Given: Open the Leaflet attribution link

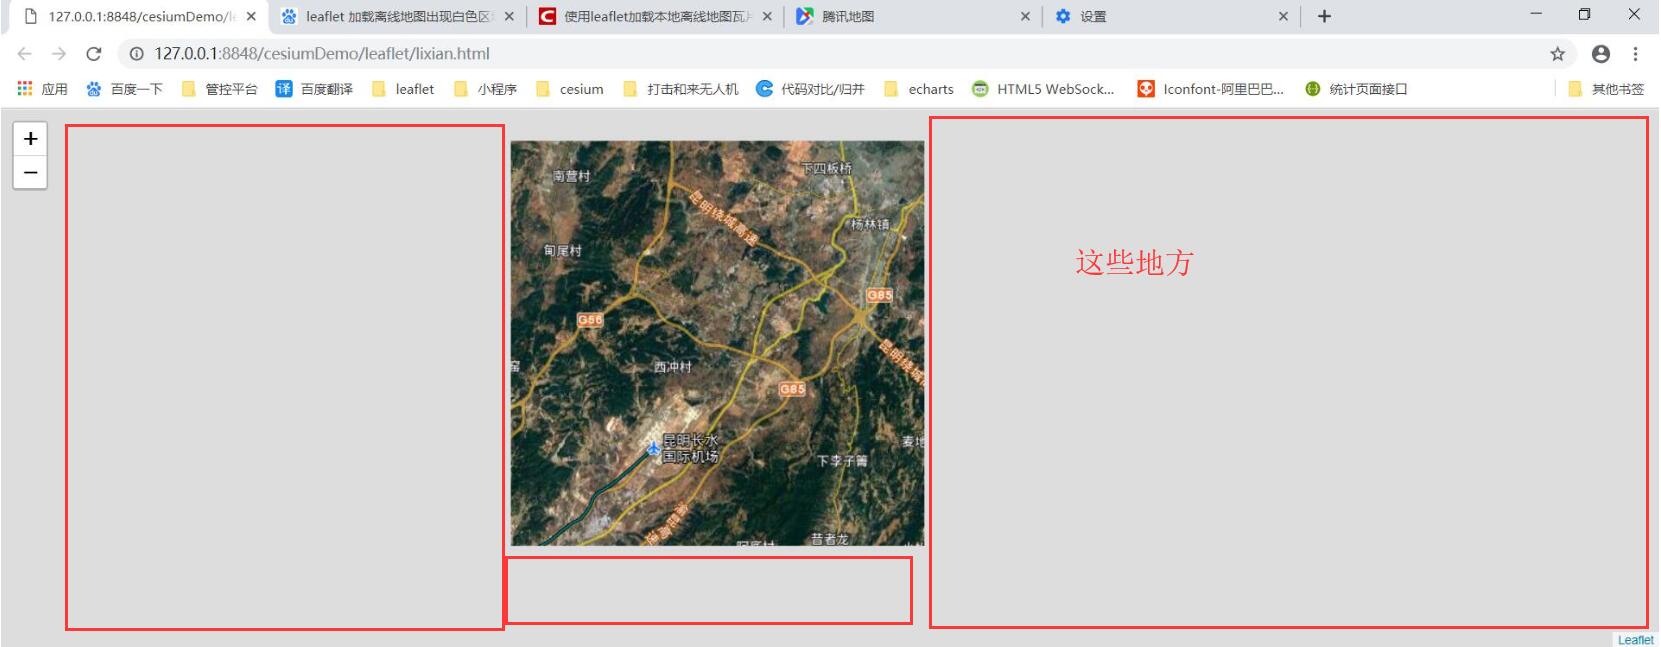Looking at the screenshot, I should pos(1635,639).
